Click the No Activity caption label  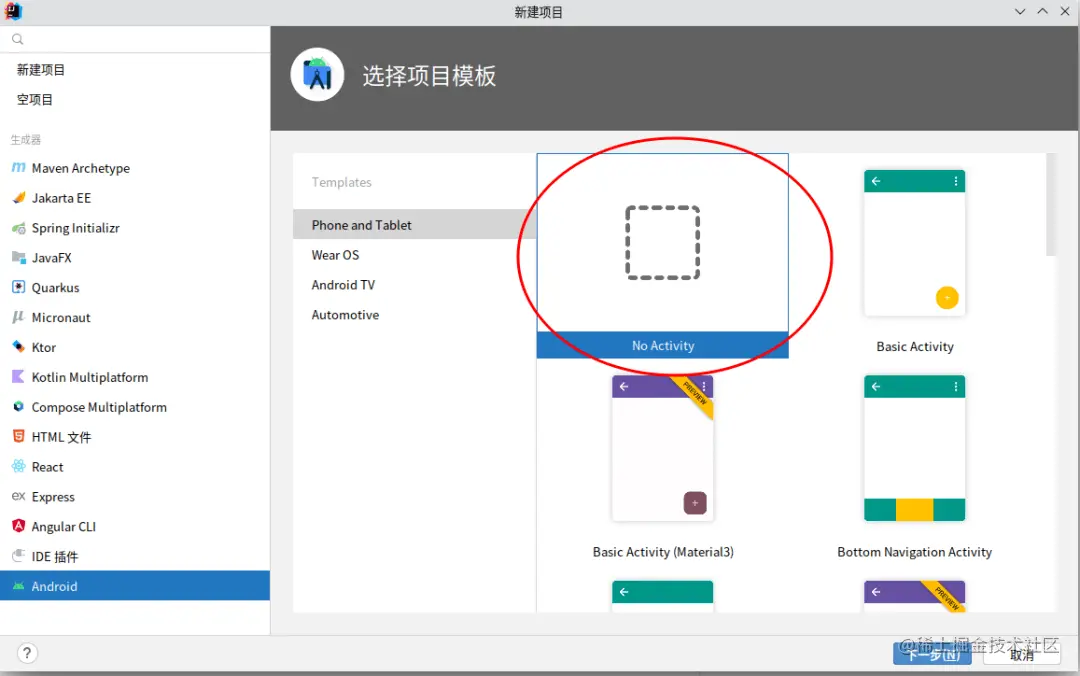tap(663, 345)
